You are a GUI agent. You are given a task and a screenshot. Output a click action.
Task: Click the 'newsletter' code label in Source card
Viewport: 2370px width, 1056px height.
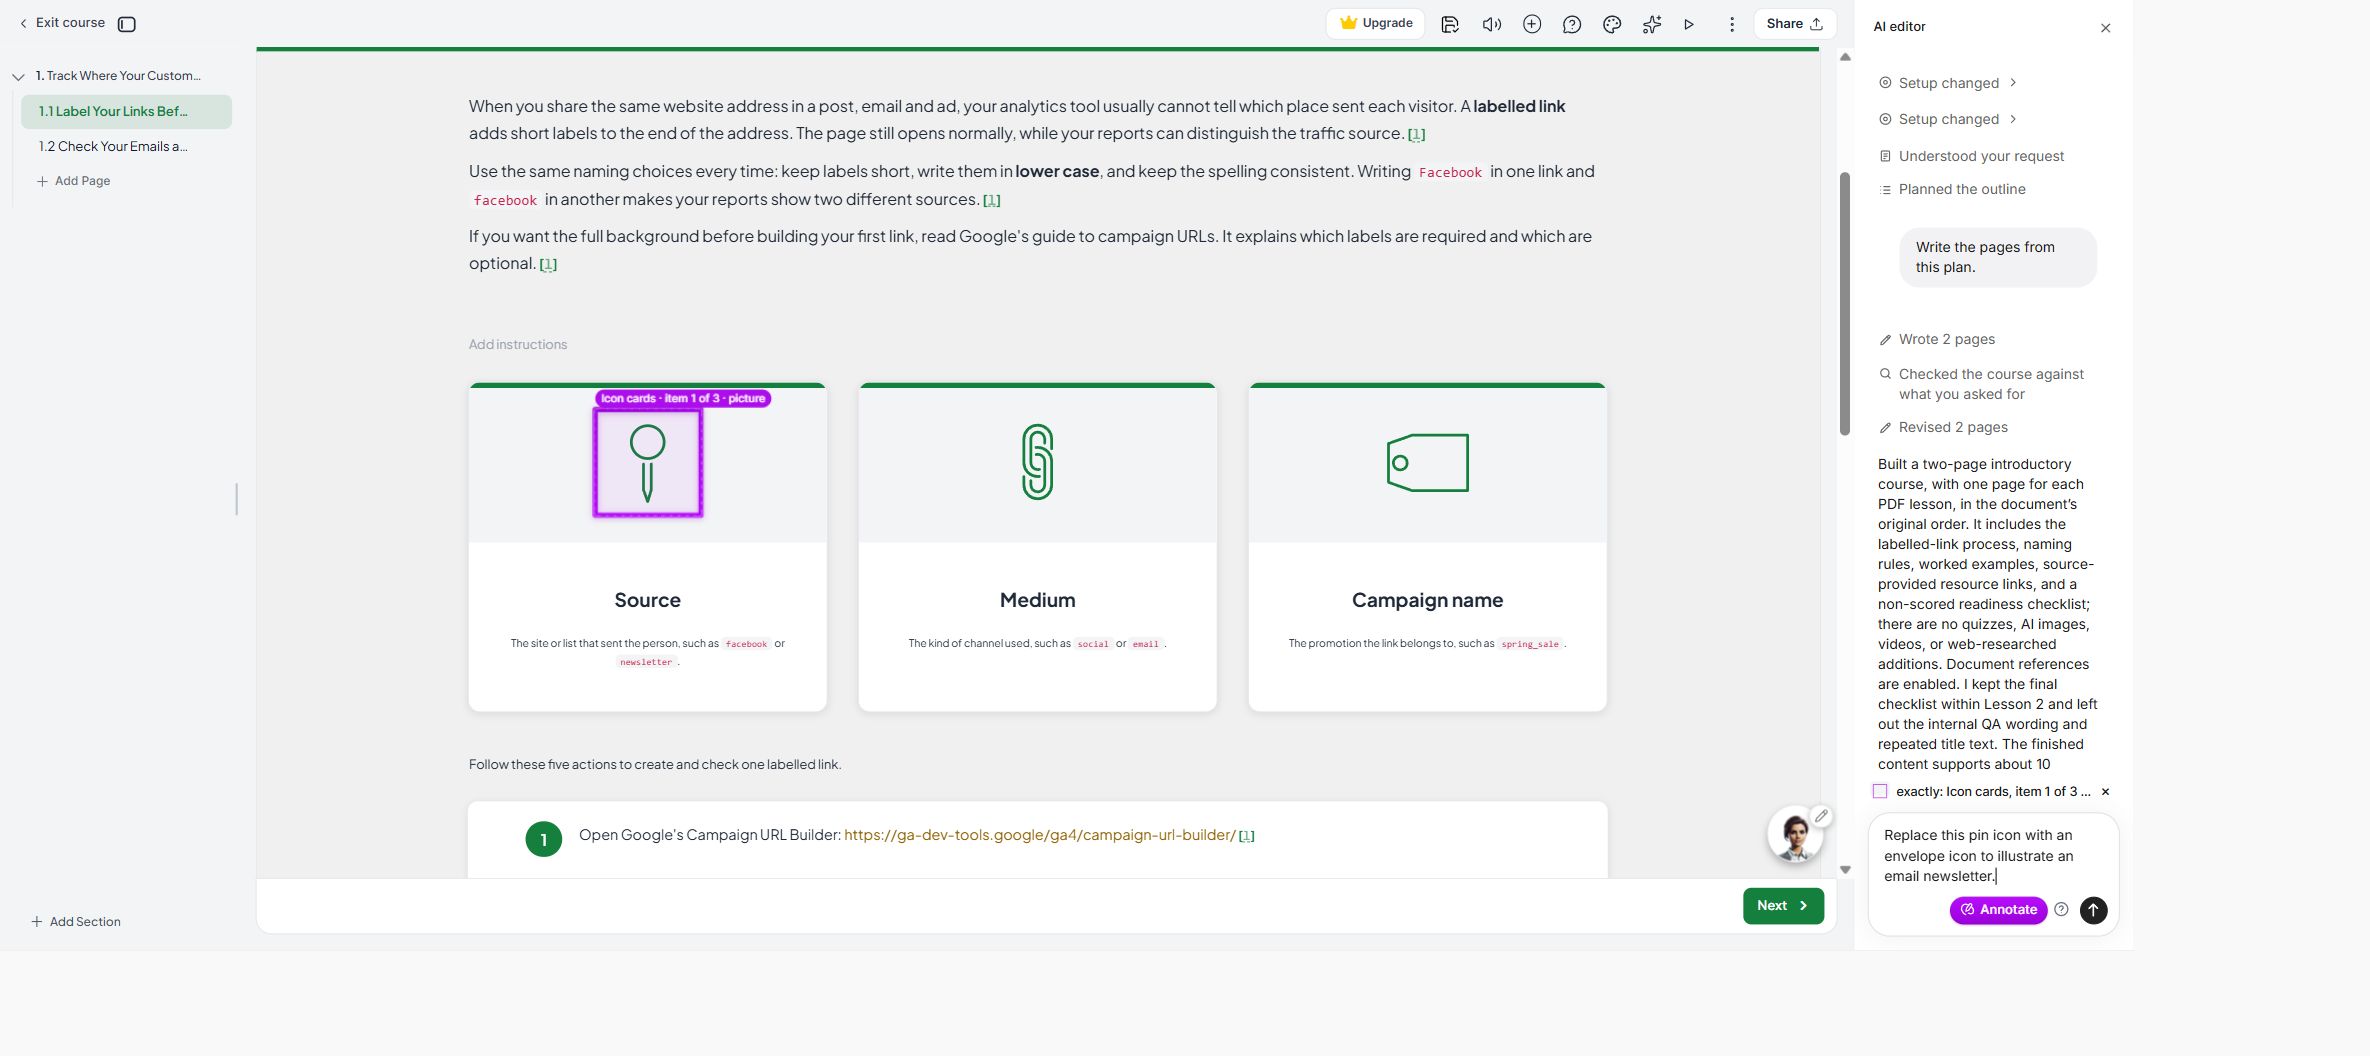tap(646, 662)
